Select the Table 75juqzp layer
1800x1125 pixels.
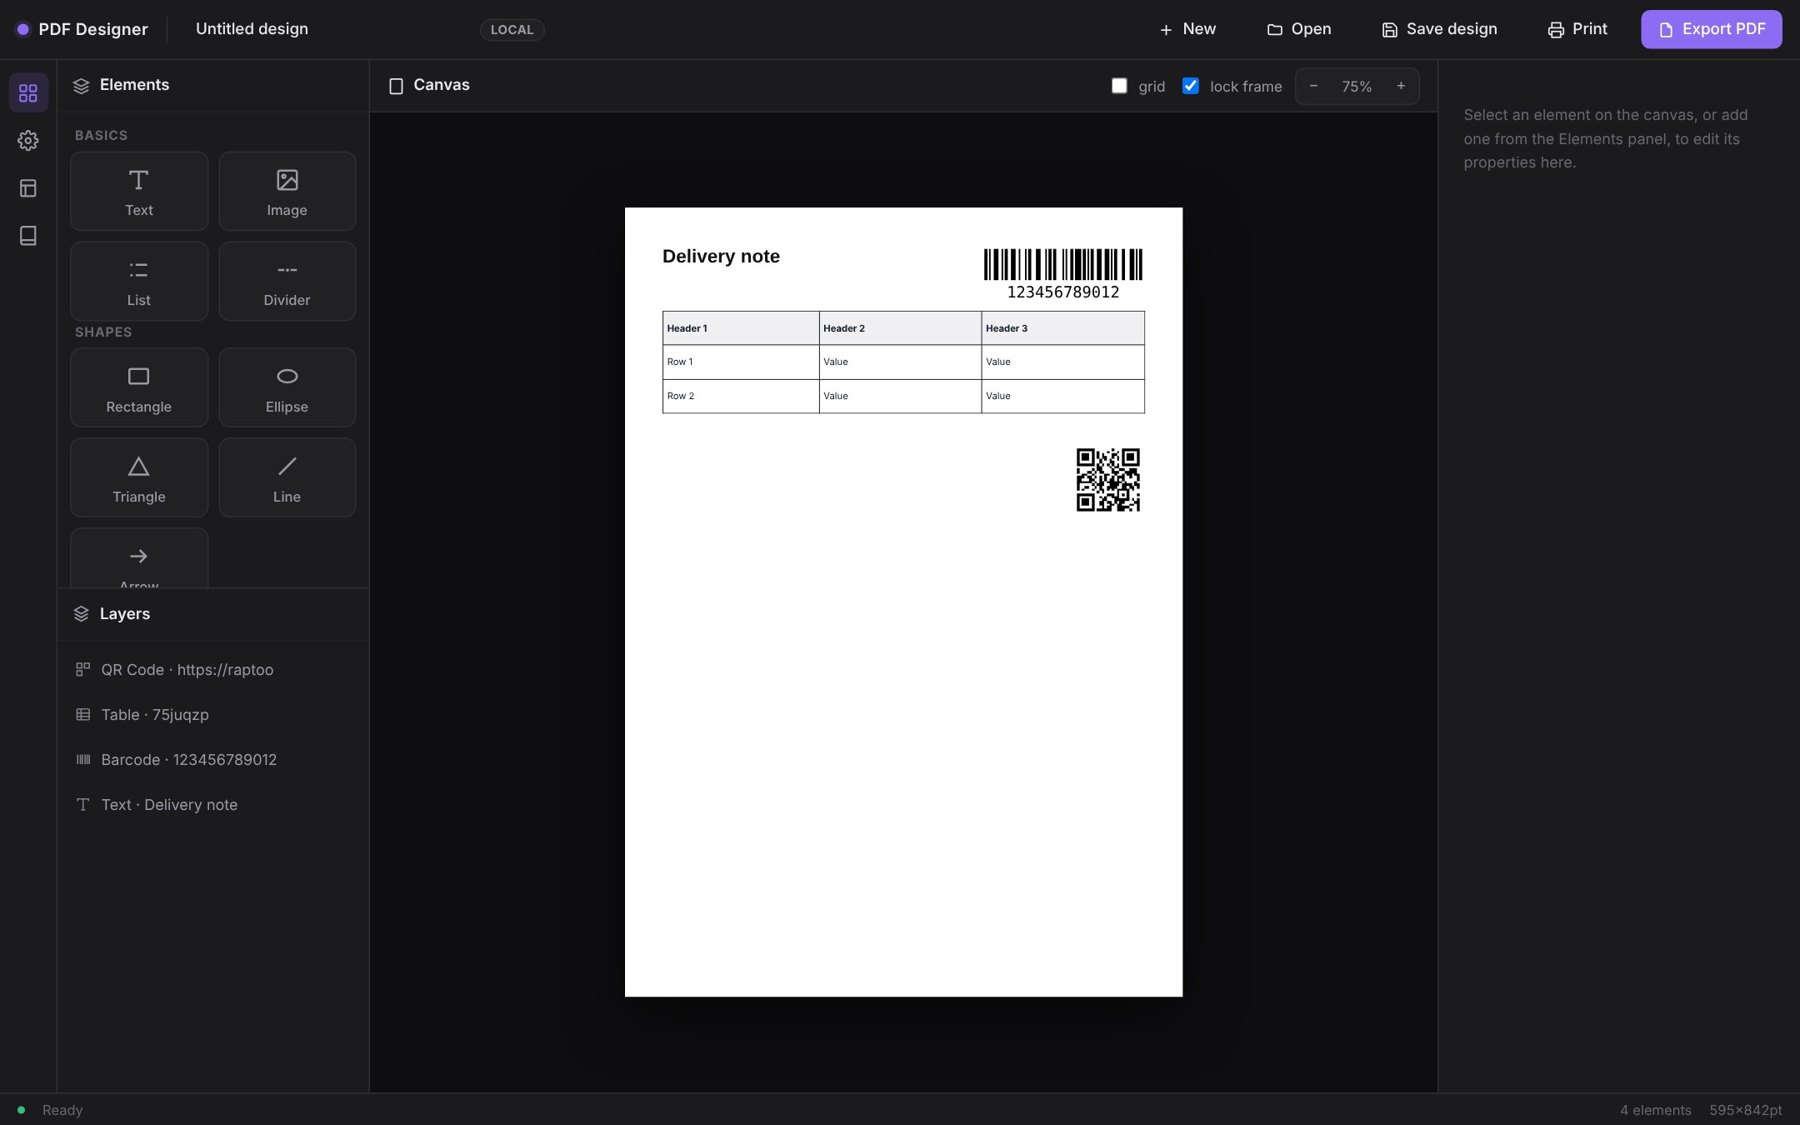[x=213, y=715]
